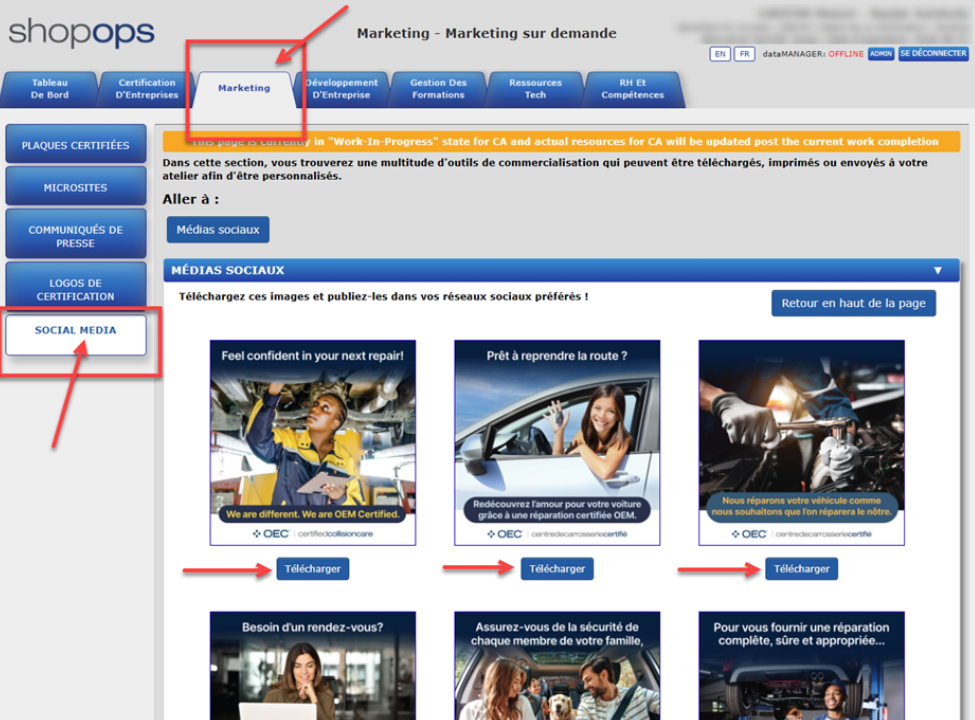
Task: Click the shopops logo
Action: tap(82, 32)
